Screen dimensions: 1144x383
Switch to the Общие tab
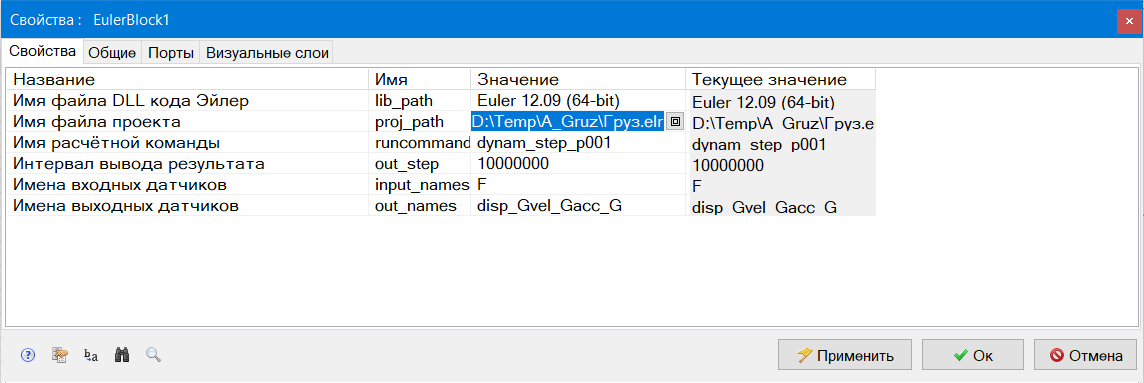point(112,53)
